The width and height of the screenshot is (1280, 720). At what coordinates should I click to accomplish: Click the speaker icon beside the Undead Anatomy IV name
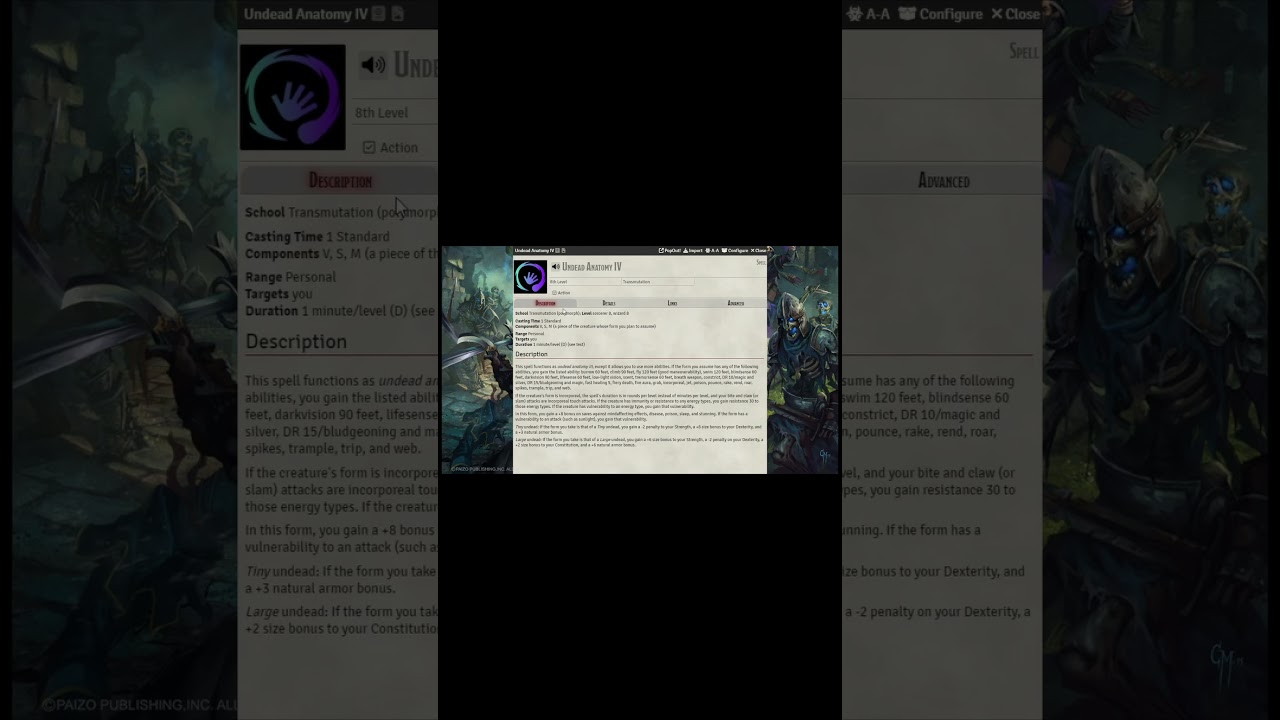(556, 267)
